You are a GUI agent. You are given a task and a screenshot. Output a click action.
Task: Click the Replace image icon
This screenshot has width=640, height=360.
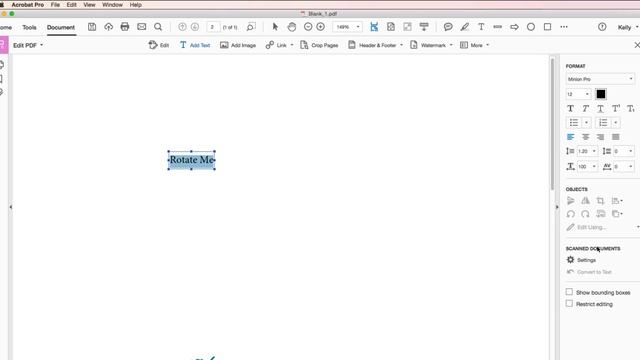point(600,214)
